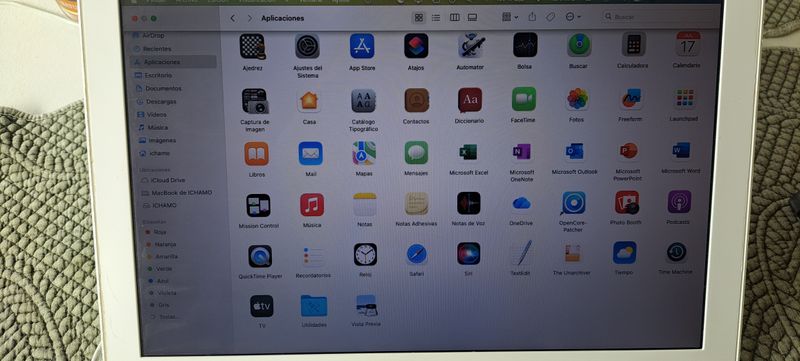Open the Ajedrez chess app icon
Viewport: 800px width, 361px height.
click(252, 46)
